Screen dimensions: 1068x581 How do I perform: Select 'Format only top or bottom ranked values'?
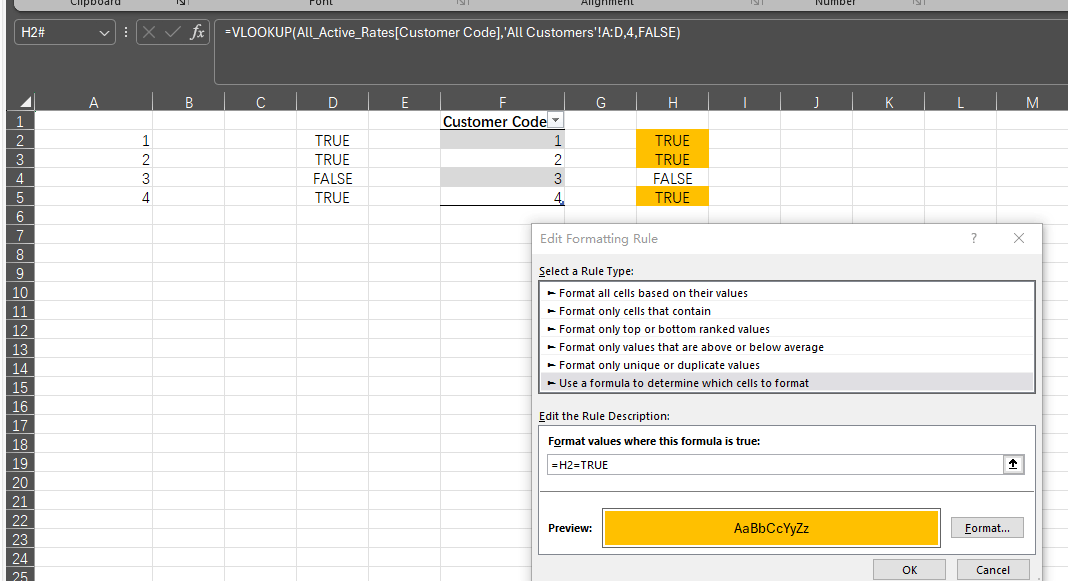pos(787,329)
